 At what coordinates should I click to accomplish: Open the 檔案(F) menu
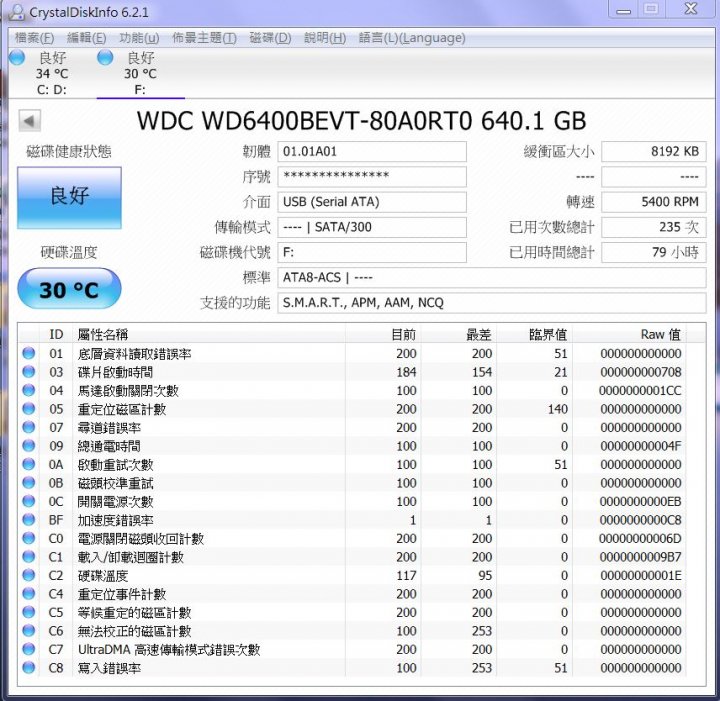(34, 38)
